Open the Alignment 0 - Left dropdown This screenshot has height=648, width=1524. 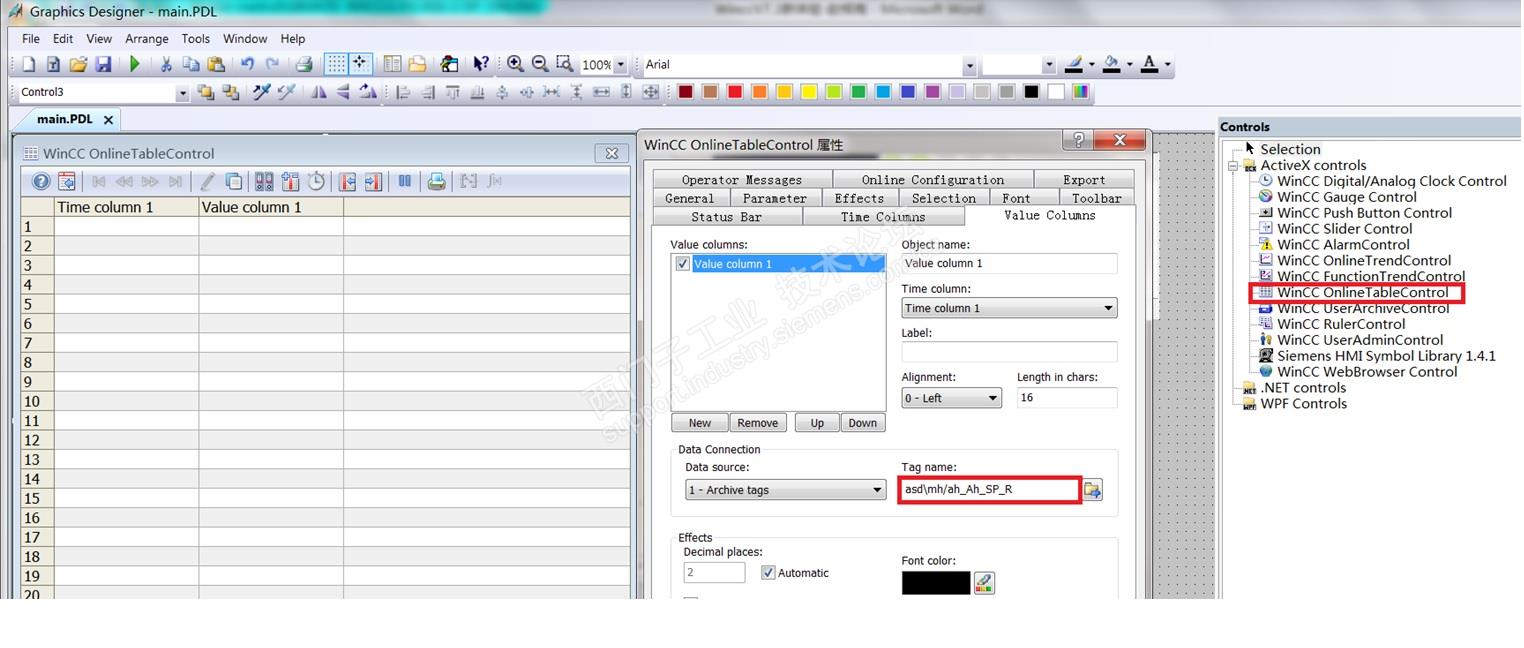(951, 398)
